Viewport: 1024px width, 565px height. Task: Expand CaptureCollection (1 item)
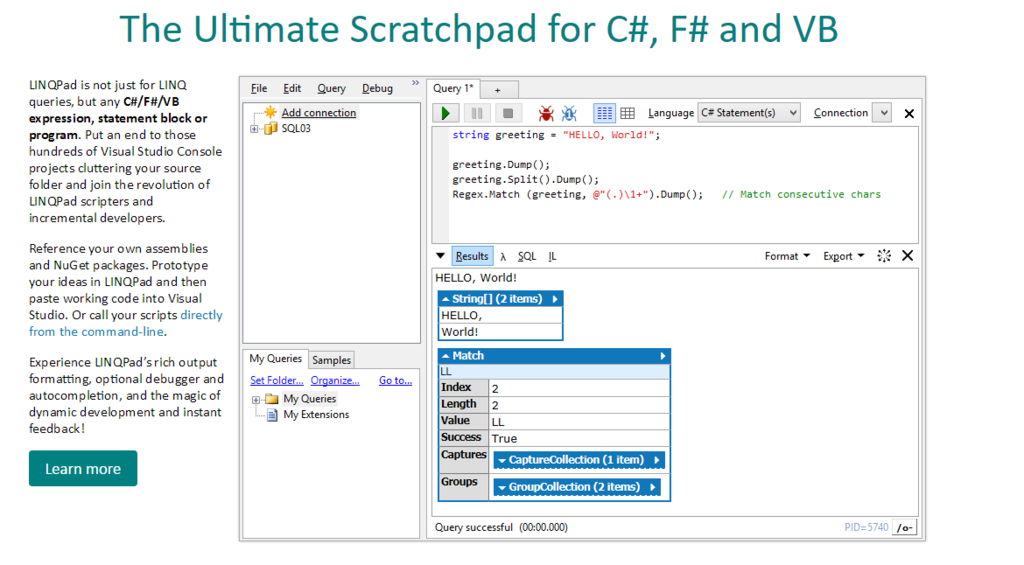579,460
